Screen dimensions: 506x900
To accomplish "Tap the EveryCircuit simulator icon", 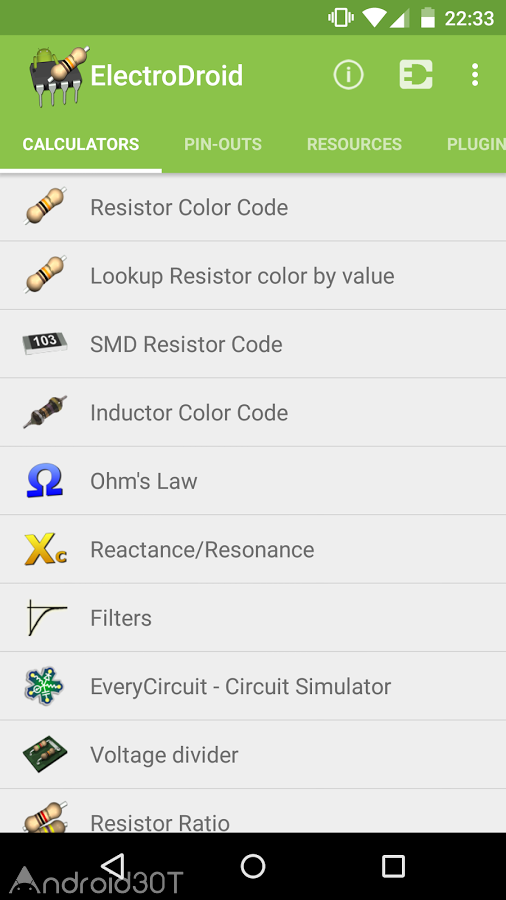I will coord(45,686).
